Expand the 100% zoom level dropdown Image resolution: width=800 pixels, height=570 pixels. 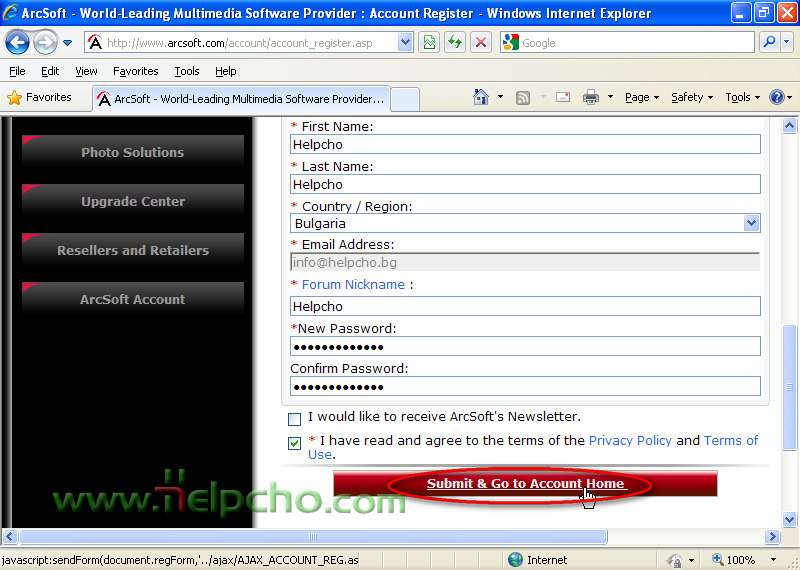773,560
